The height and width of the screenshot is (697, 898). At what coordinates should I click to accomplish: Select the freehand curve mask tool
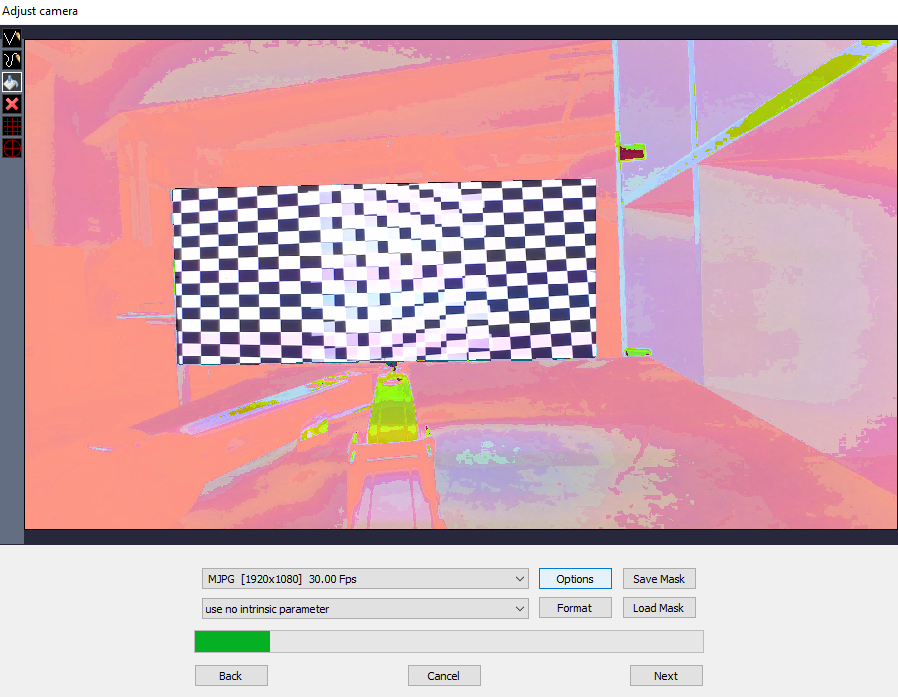pyautogui.click(x=12, y=60)
